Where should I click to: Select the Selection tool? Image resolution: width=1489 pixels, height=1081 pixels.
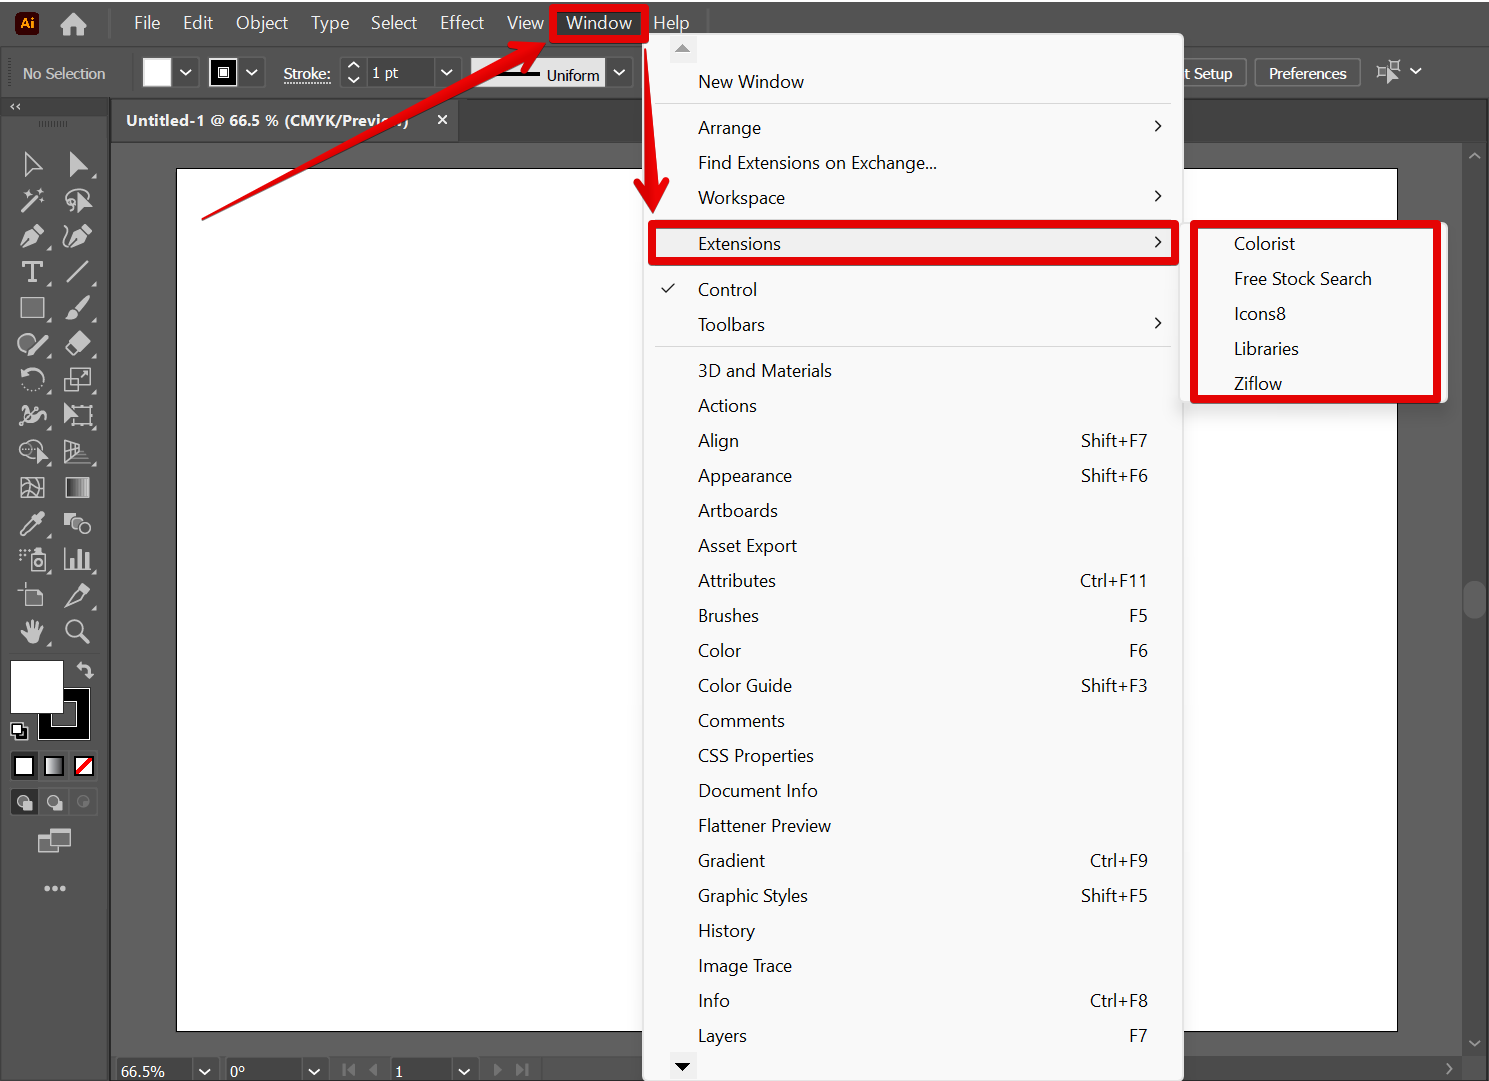(x=32, y=164)
